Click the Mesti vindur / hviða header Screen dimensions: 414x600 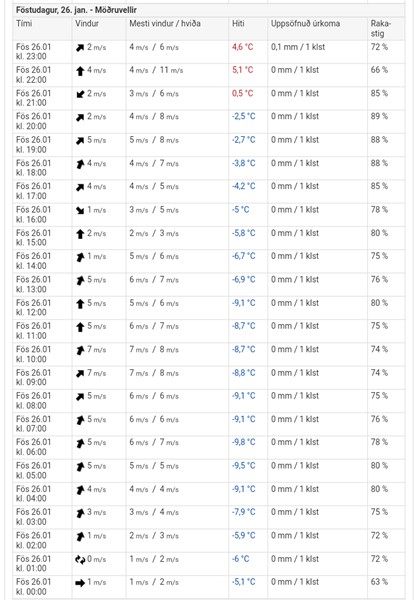[x=165, y=23]
